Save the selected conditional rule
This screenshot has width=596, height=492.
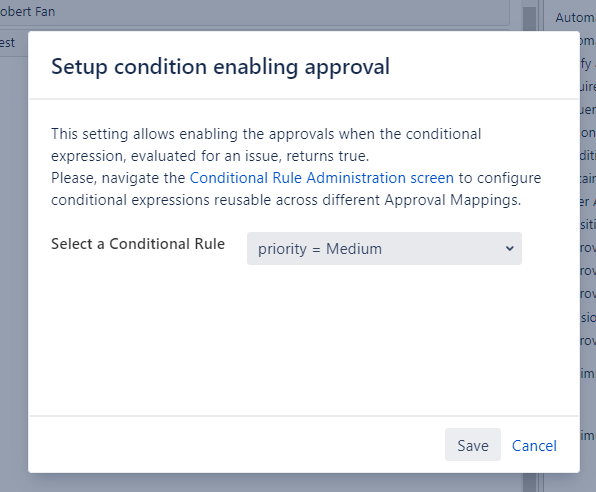(472, 444)
